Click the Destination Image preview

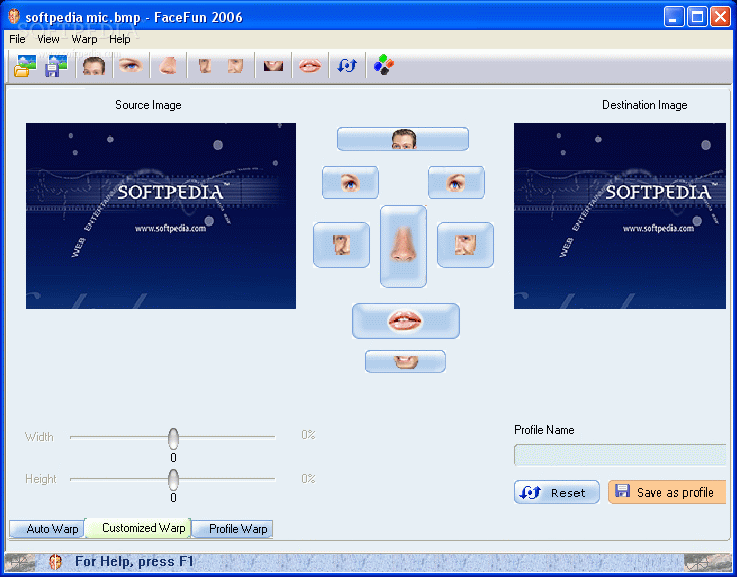[620, 216]
